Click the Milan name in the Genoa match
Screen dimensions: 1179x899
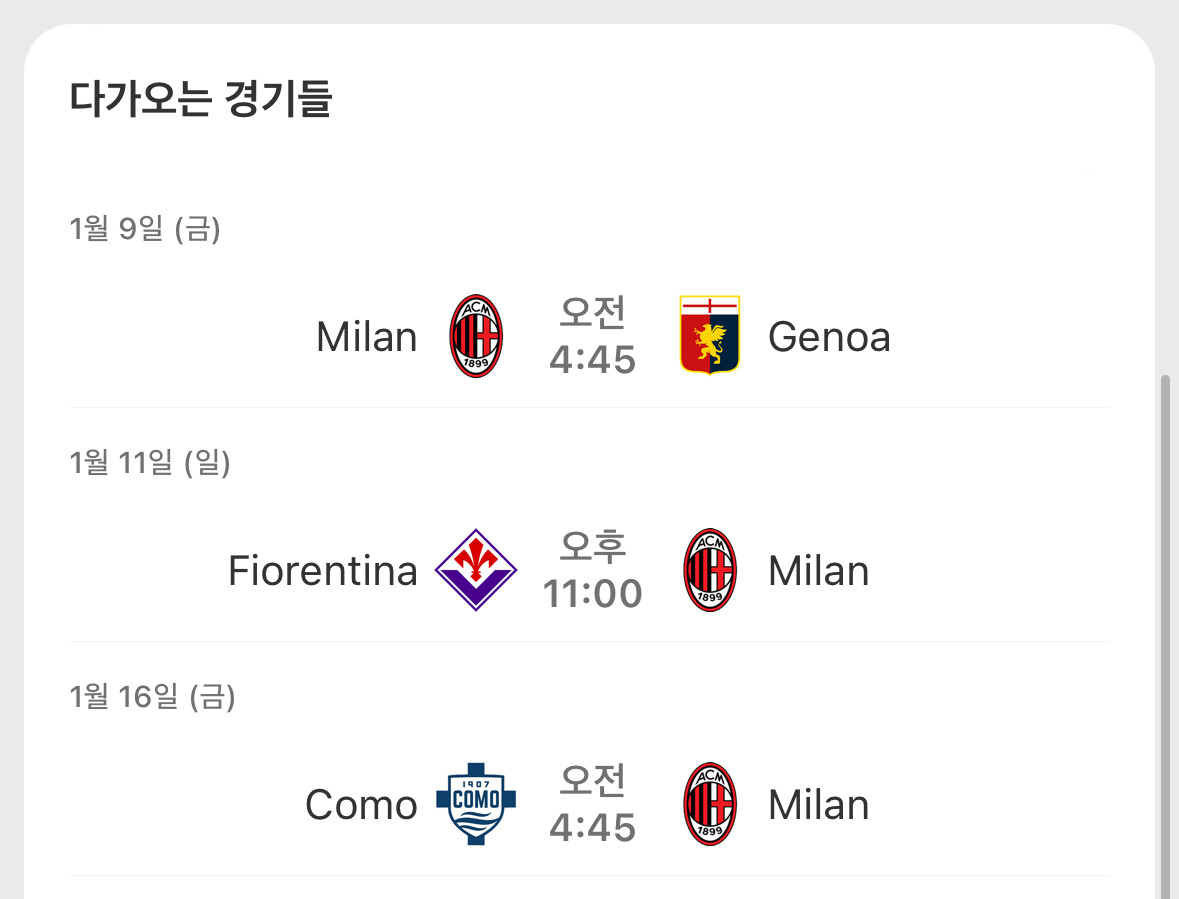tap(366, 337)
